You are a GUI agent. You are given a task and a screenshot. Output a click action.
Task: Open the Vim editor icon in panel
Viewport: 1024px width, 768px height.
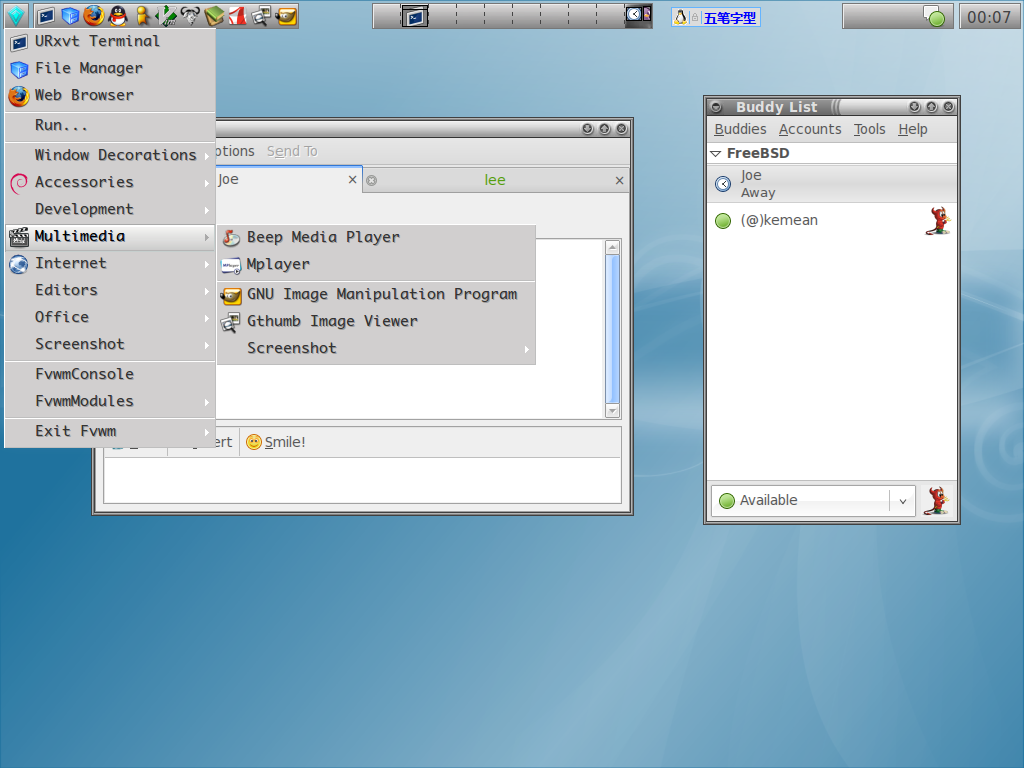167,16
